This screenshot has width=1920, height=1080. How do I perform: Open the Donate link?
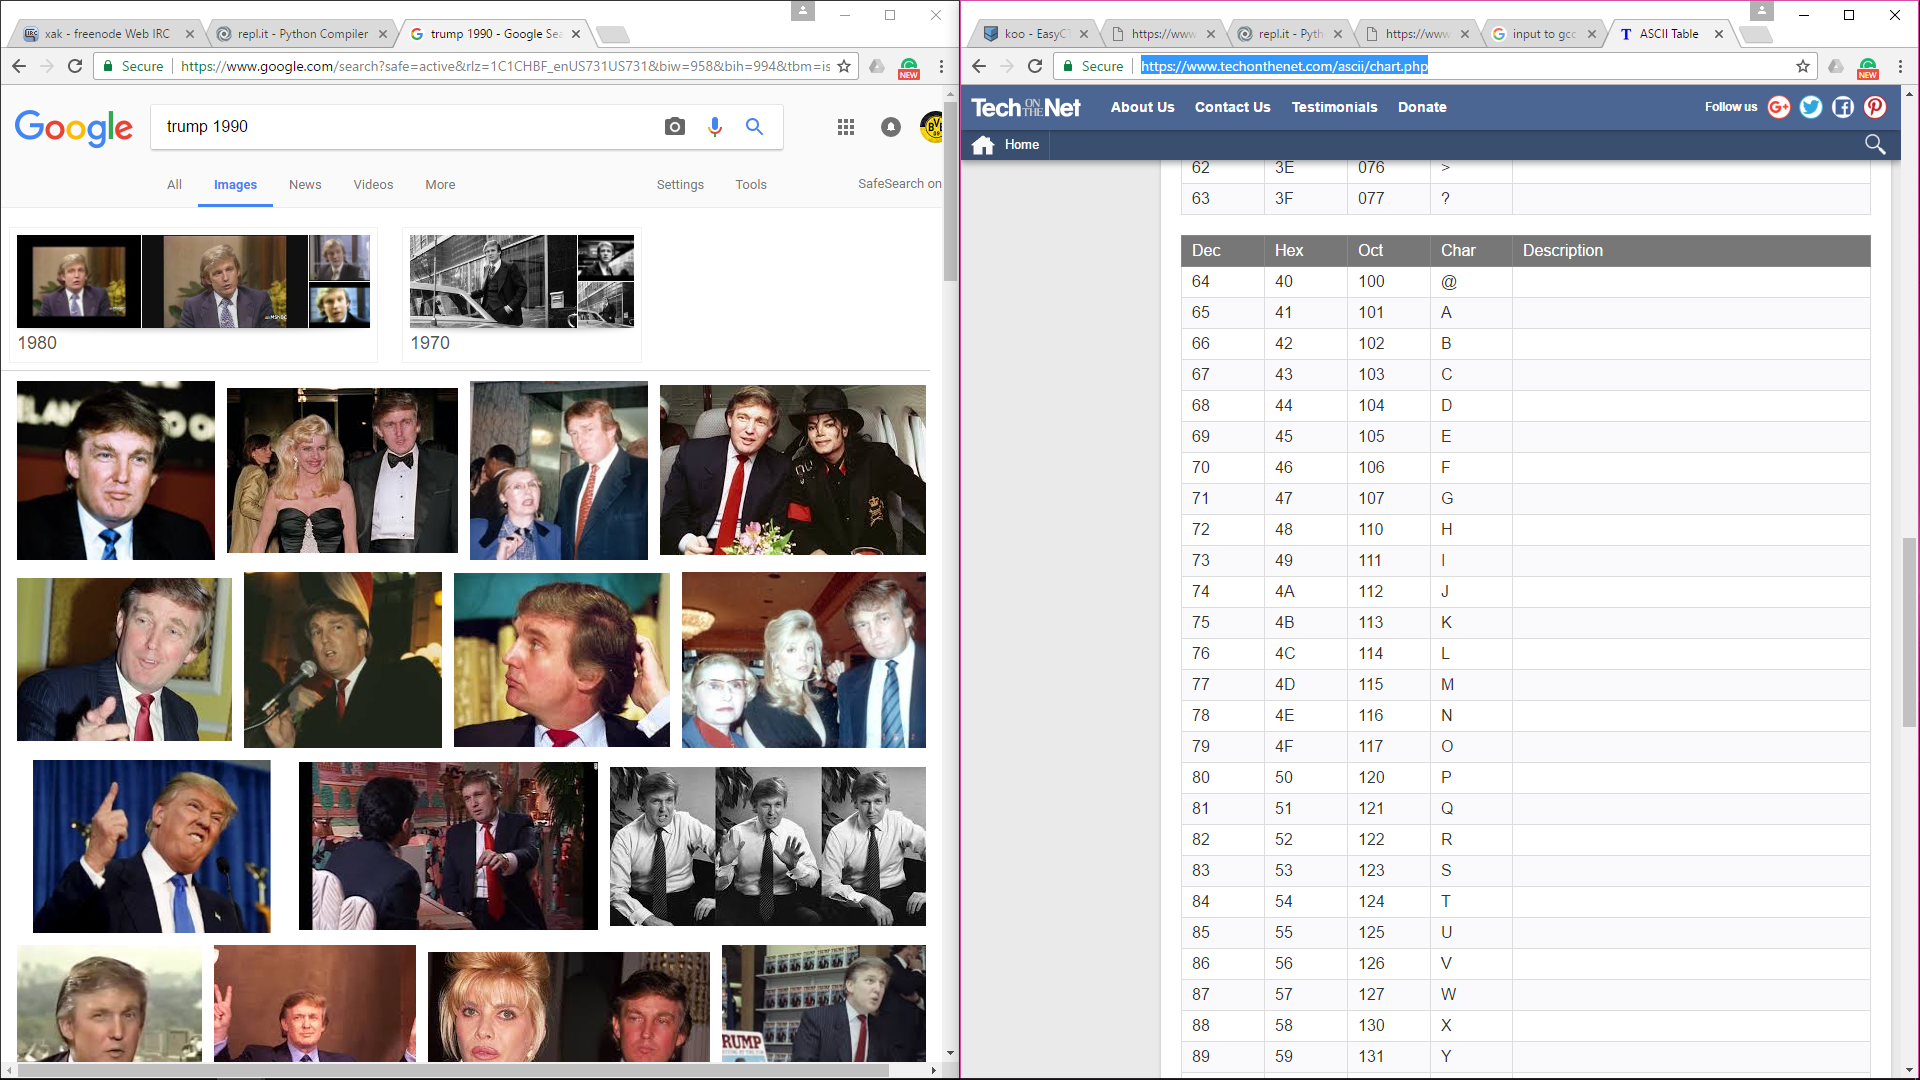tap(1422, 107)
